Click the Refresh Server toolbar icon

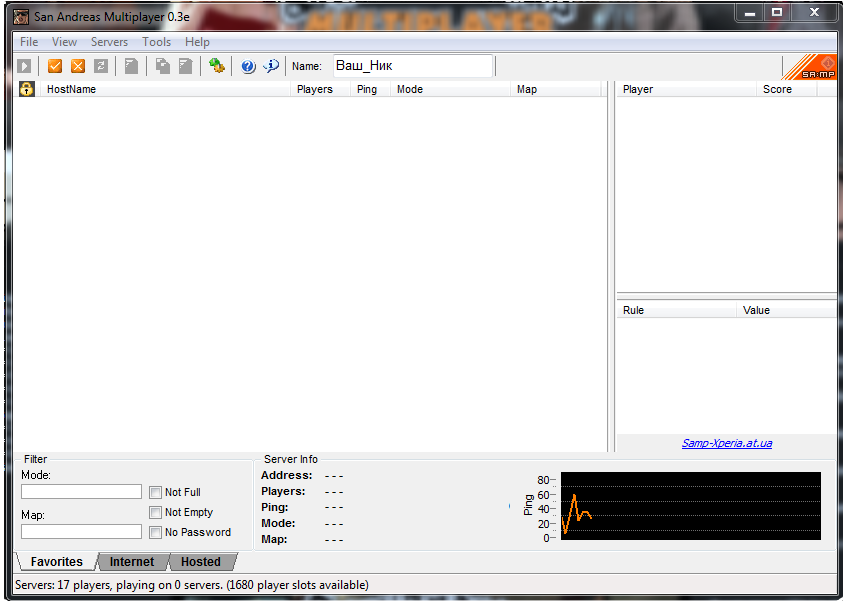tap(101, 66)
